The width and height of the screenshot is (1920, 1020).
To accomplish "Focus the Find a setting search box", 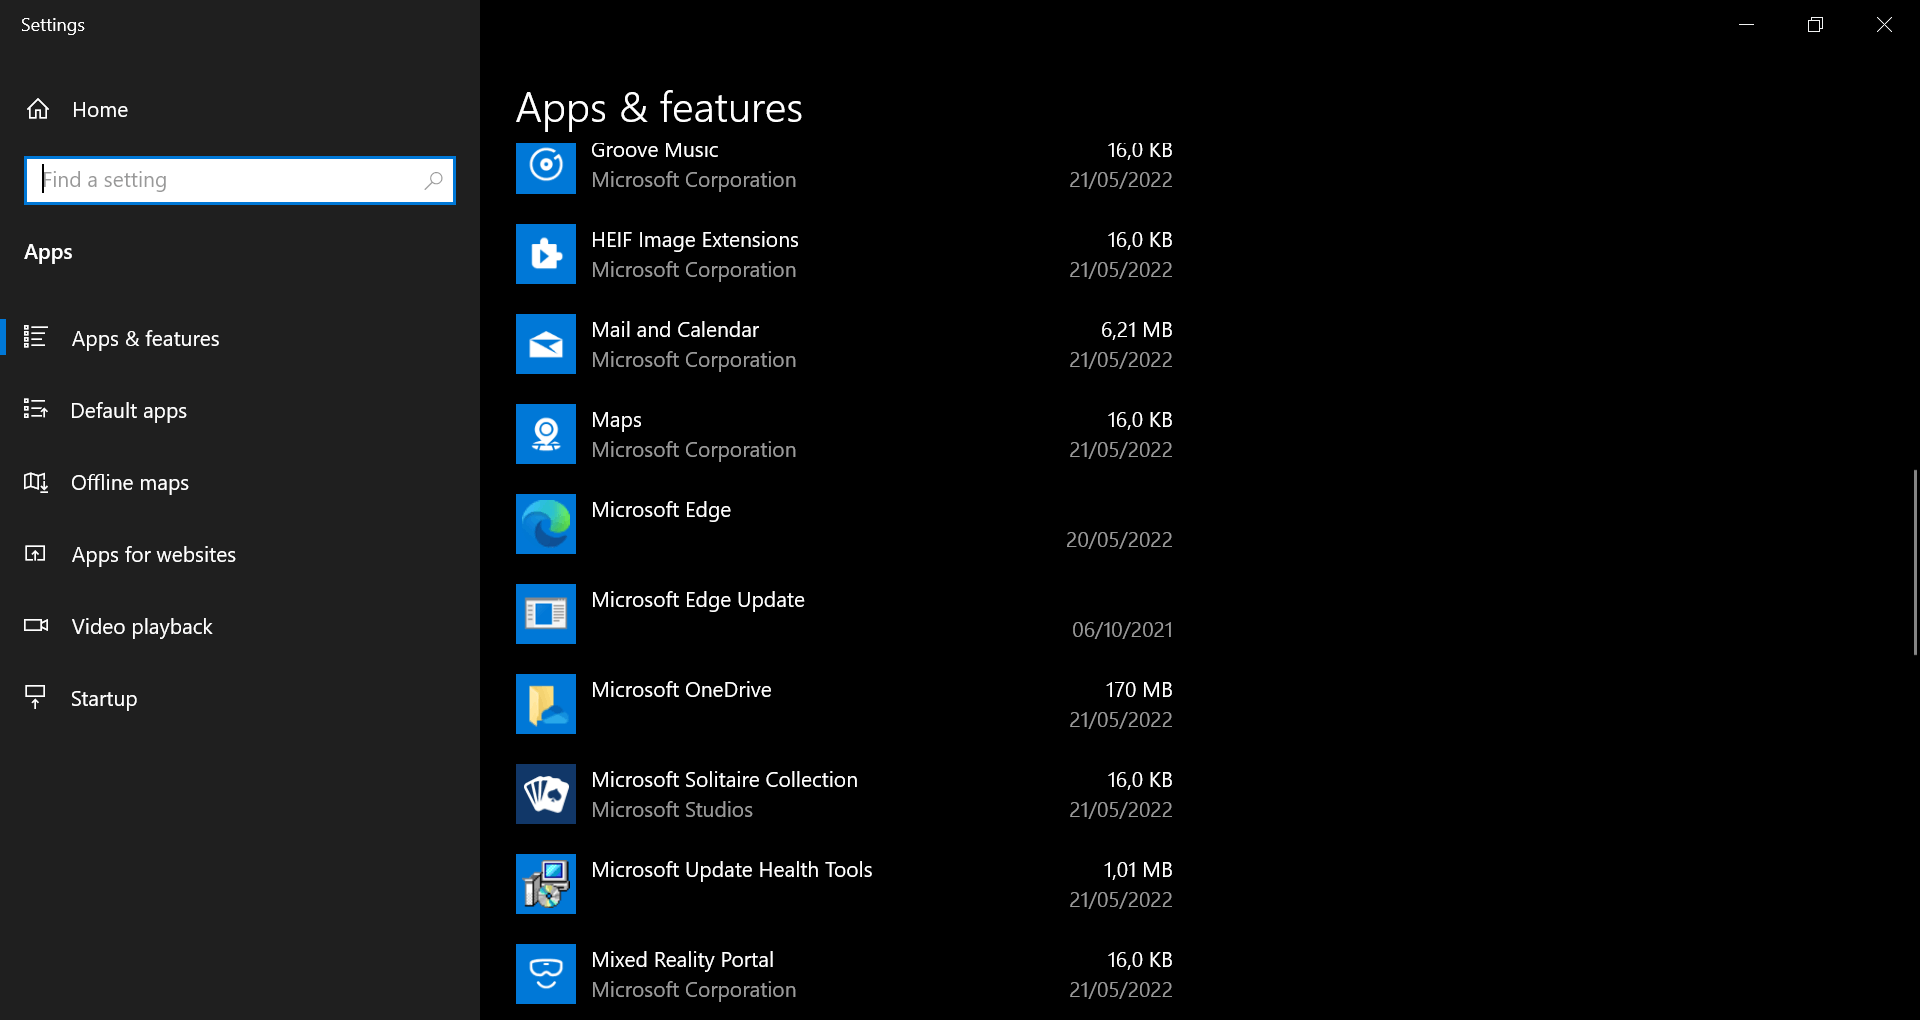I will coord(240,180).
